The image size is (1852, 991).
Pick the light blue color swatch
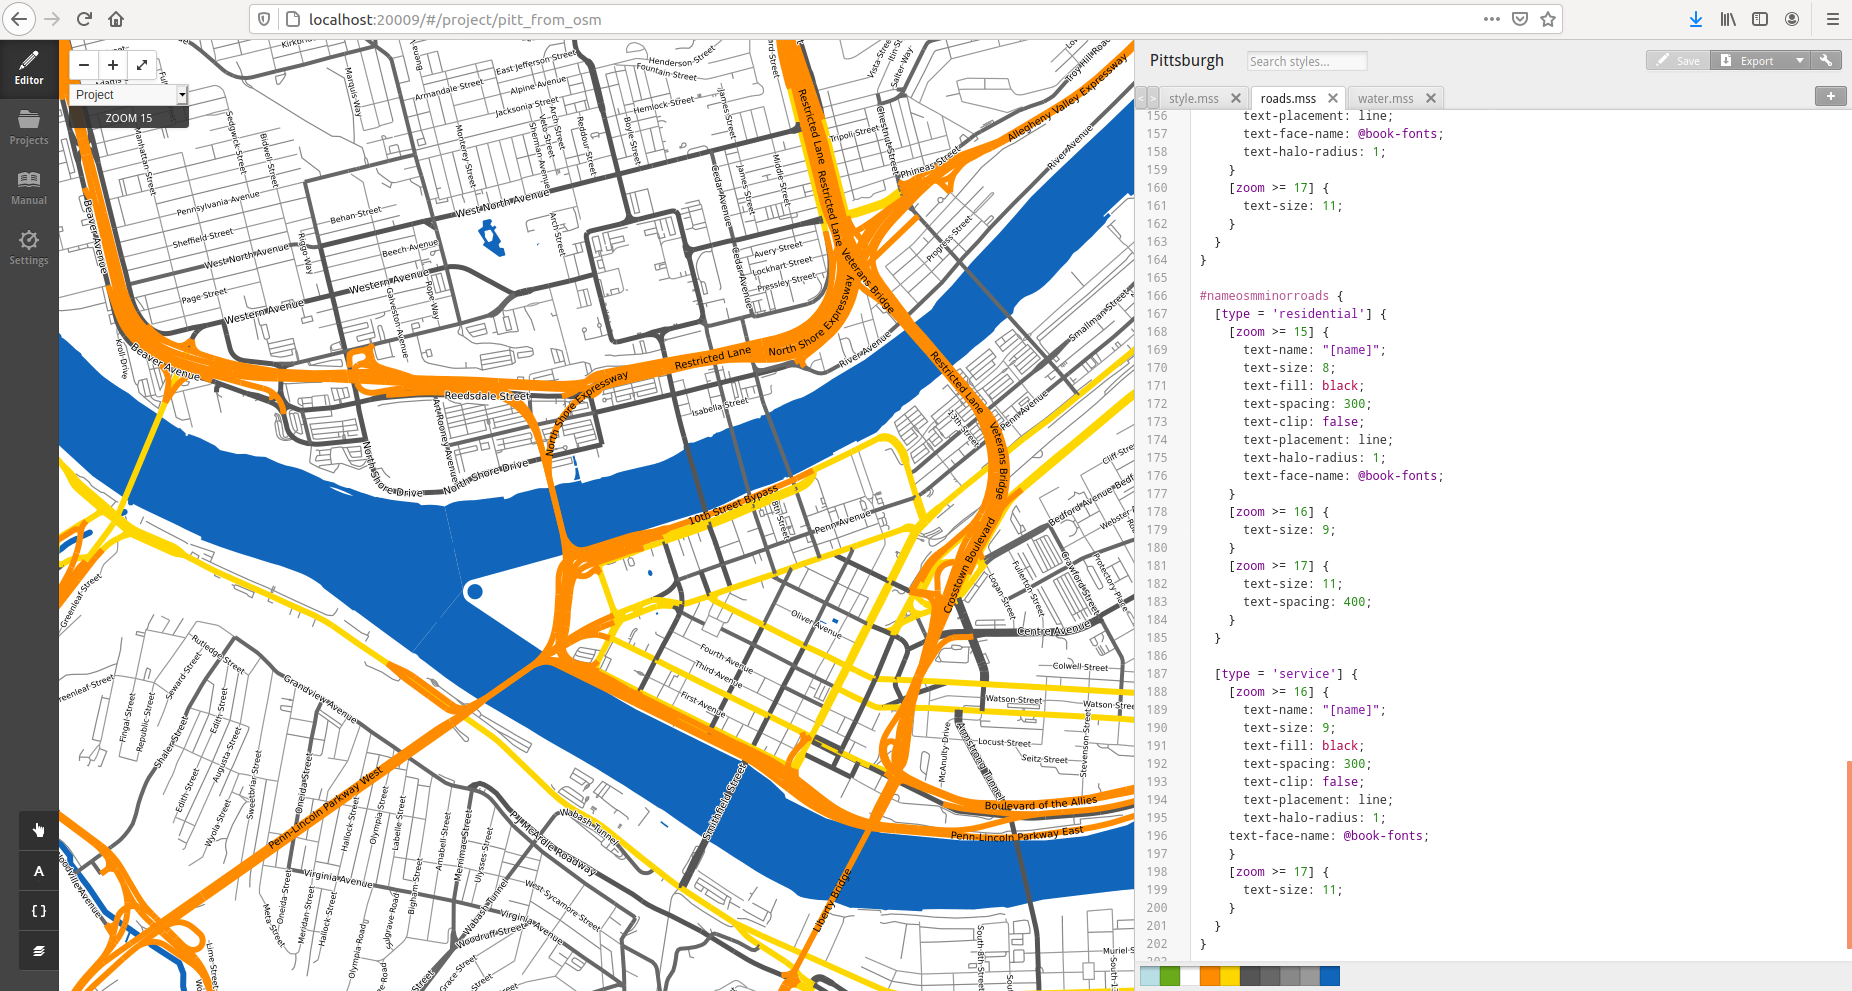[x=1150, y=976]
